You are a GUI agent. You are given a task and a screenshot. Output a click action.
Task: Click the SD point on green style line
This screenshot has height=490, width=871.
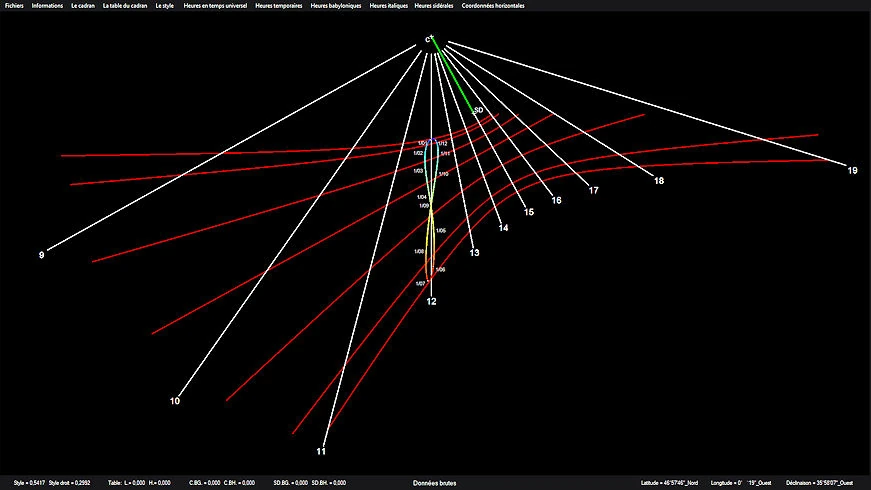478,109
